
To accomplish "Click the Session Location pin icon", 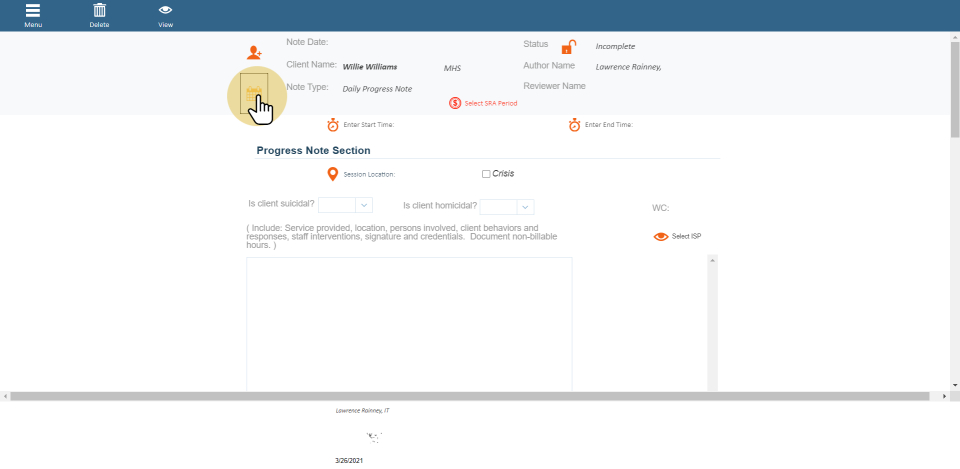I will tap(333, 174).
